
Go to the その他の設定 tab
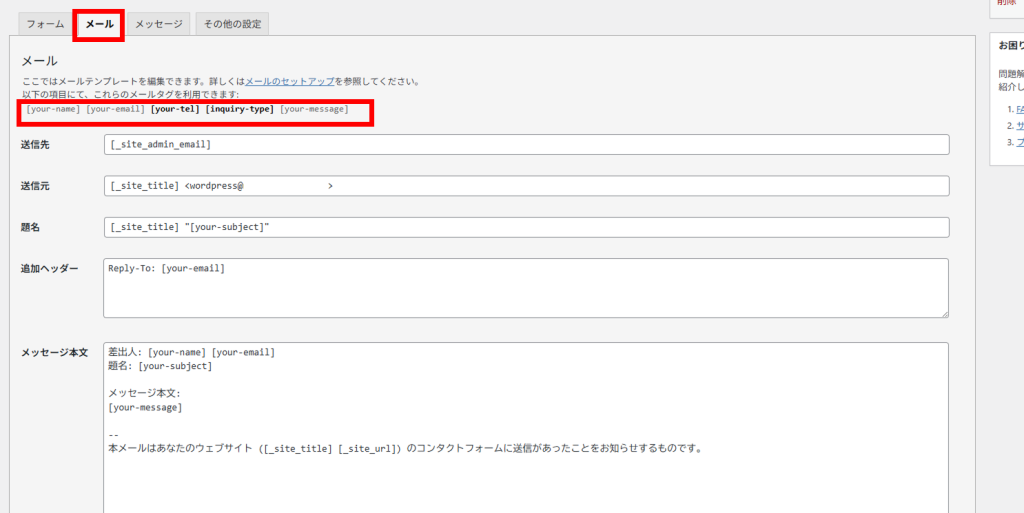pos(232,24)
